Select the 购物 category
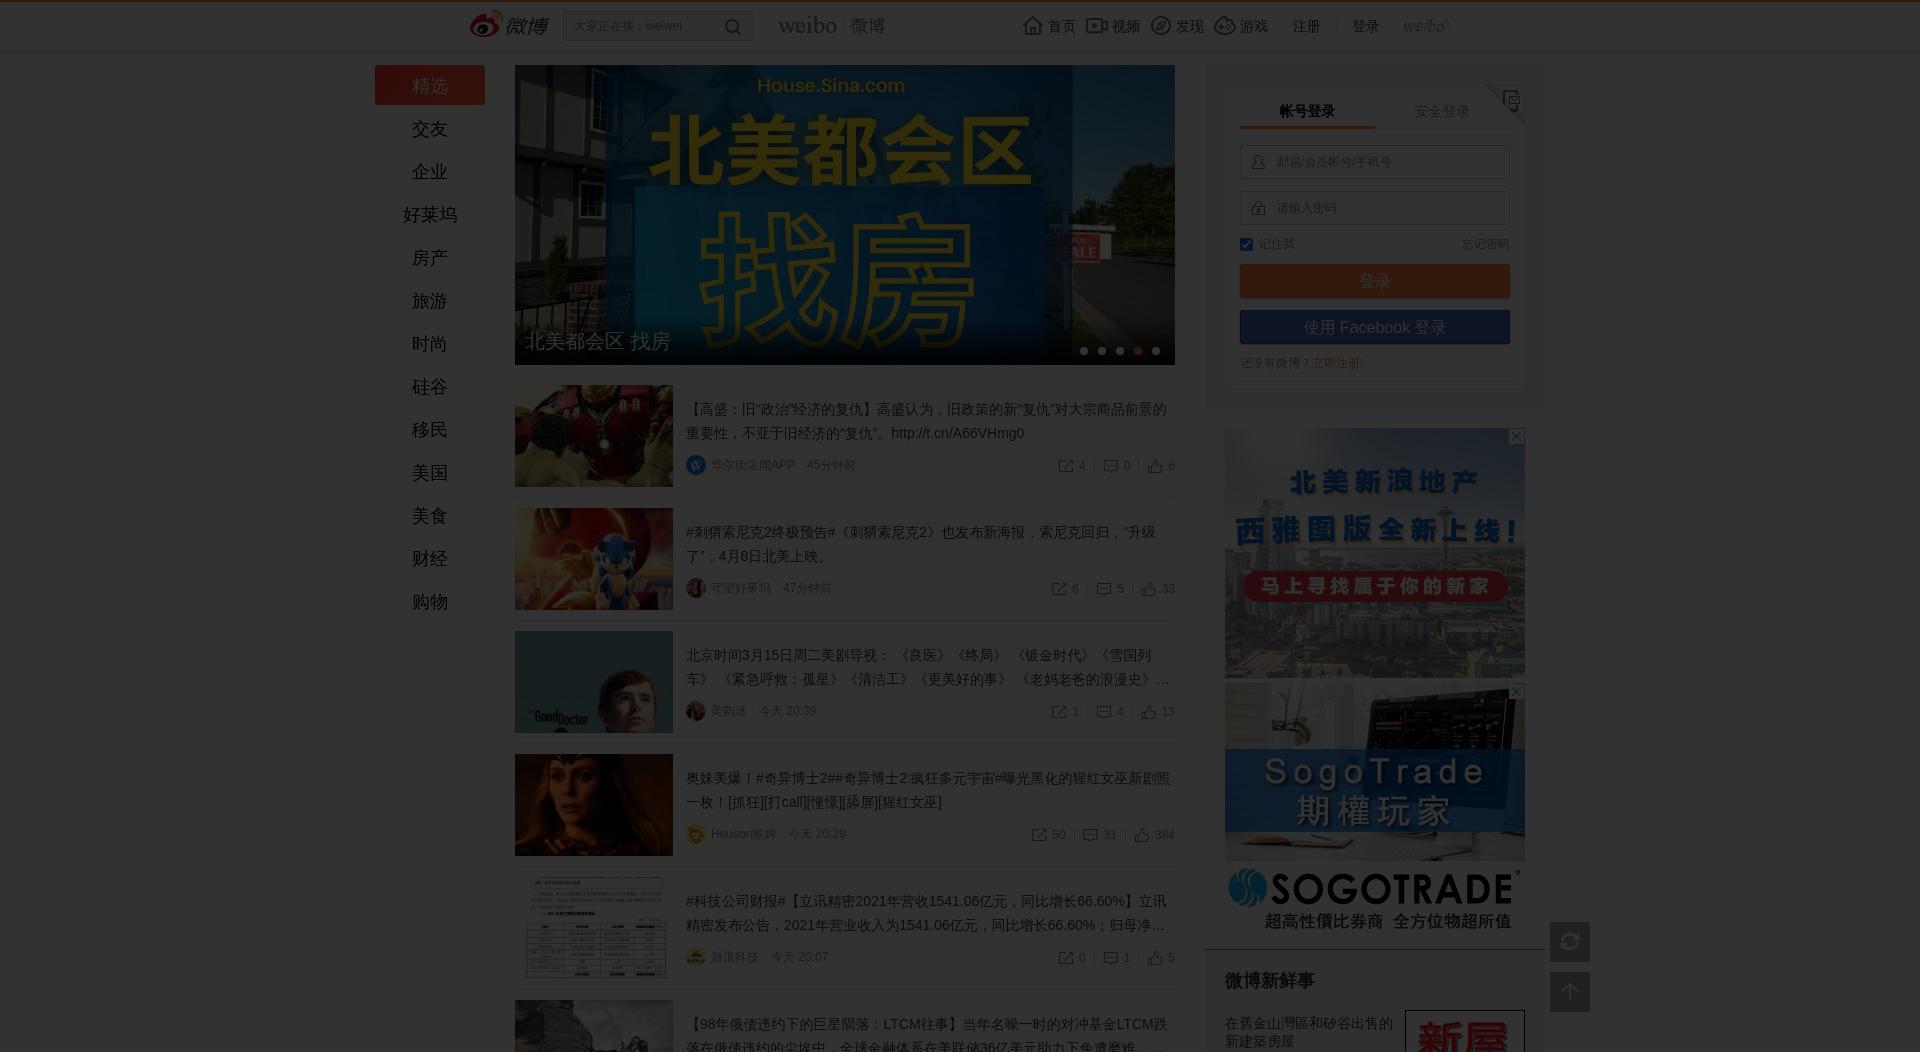This screenshot has height=1052, width=1920. (x=430, y=602)
